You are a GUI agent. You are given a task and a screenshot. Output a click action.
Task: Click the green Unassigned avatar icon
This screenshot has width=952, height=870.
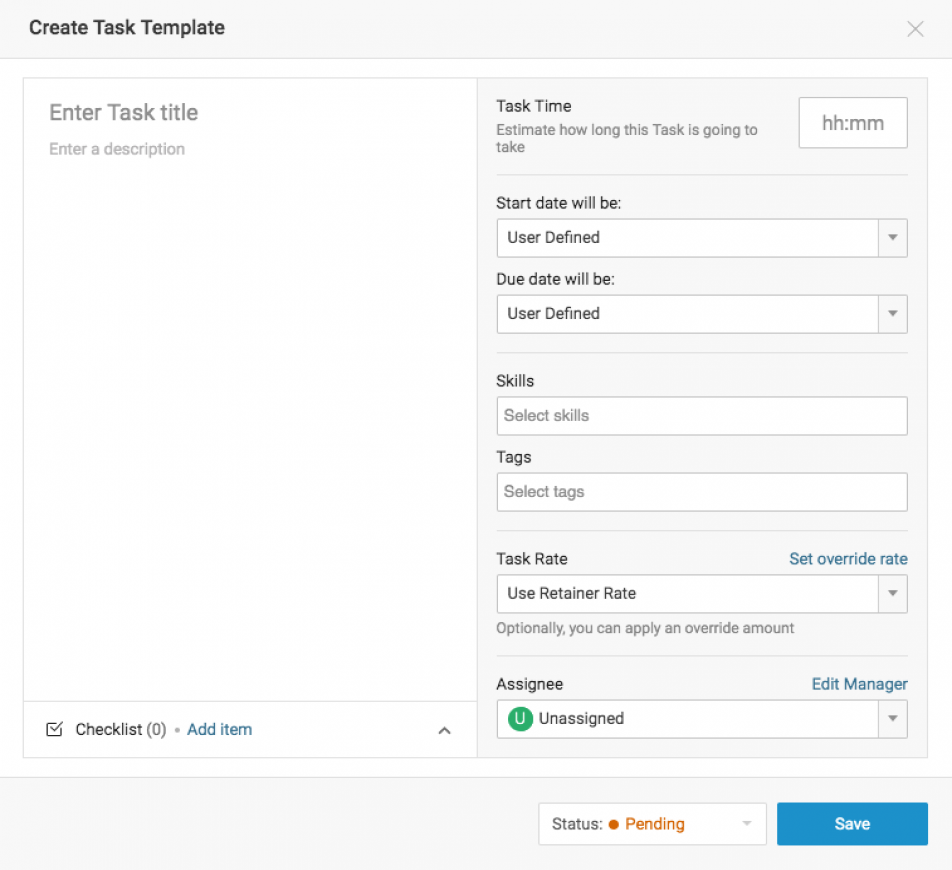point(518,718)
